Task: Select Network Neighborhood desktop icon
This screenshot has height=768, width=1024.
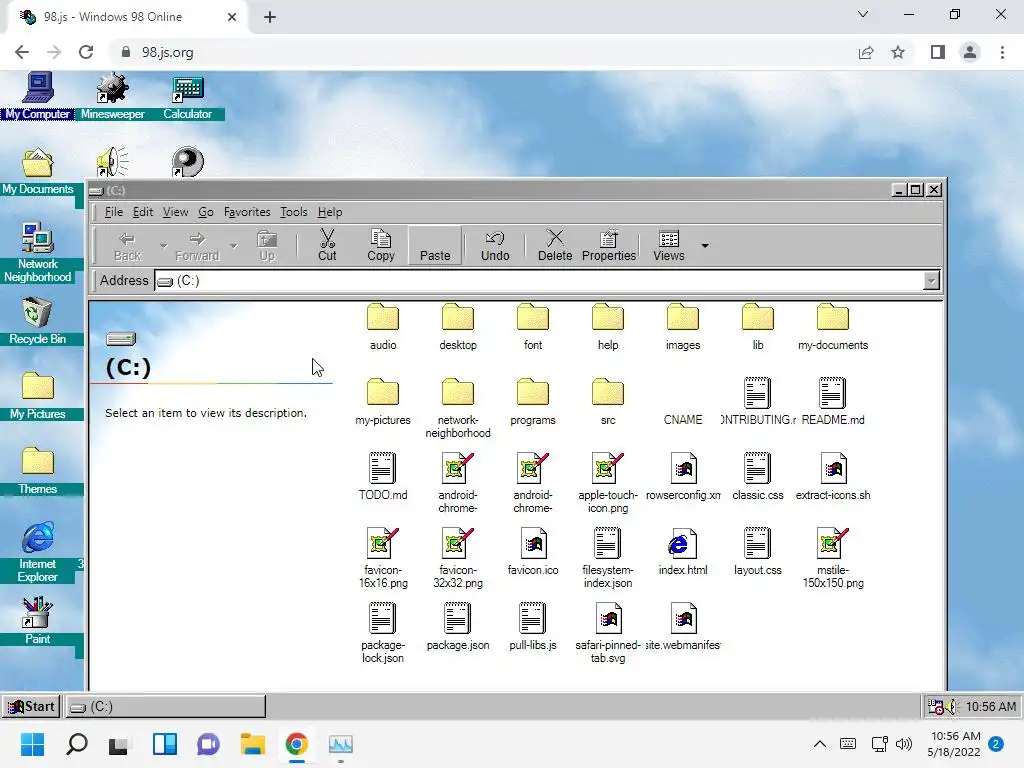Action: (x=37, y=253)
